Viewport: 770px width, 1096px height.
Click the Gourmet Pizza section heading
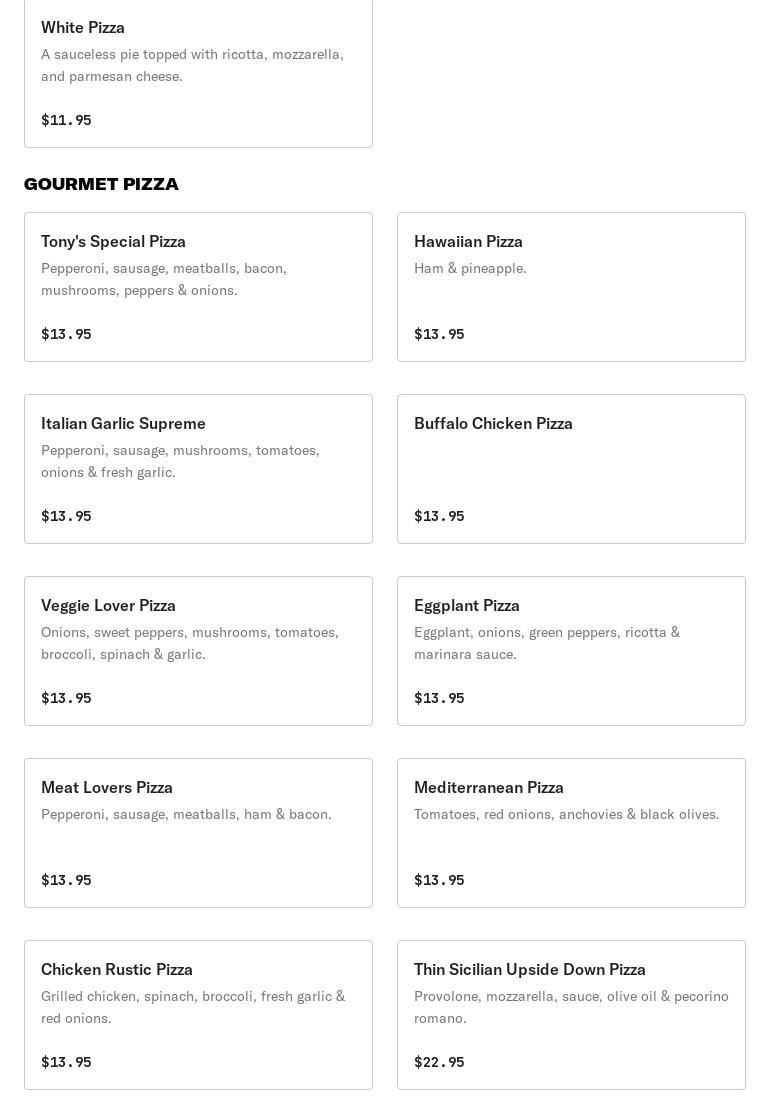101,184
